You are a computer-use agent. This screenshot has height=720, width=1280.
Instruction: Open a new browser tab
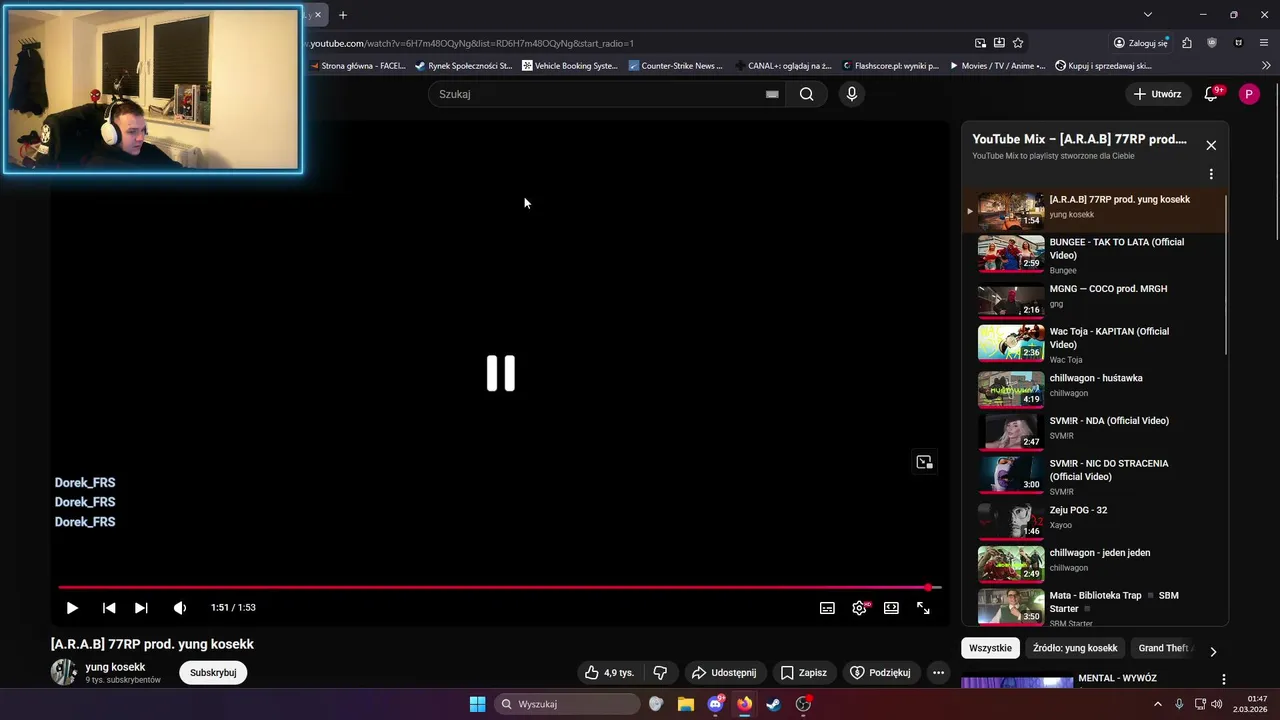coord(343,15)
